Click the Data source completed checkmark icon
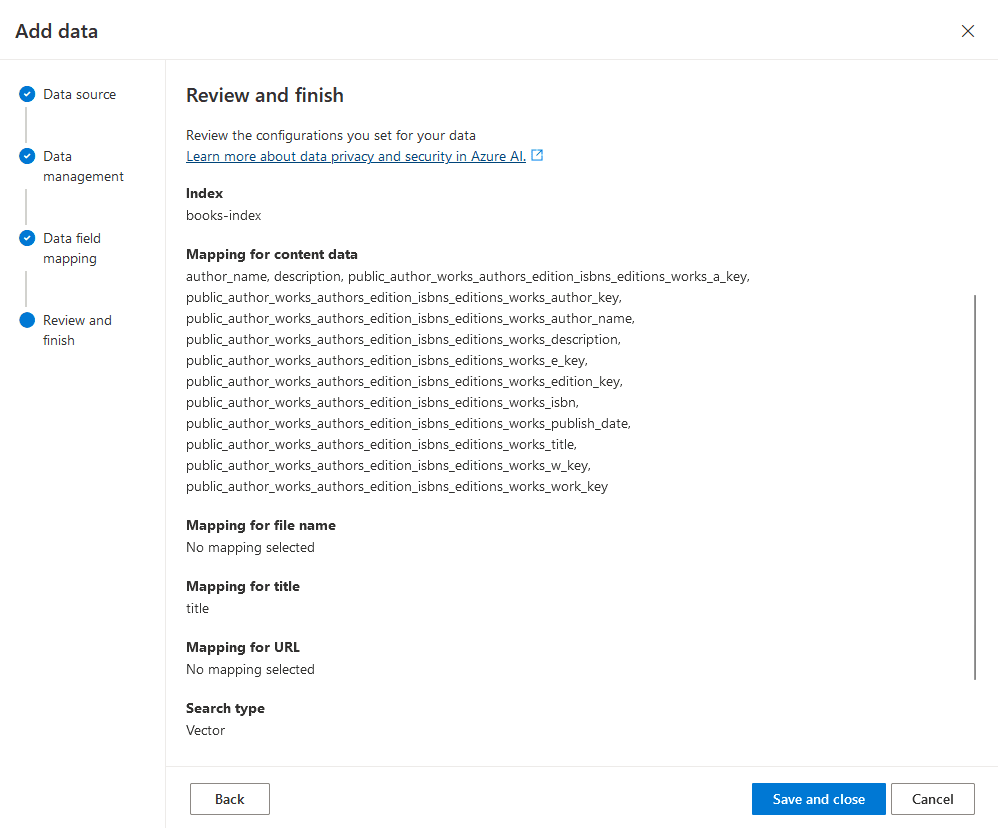Viewport: 998px width, 828px height. coord(26,94)
